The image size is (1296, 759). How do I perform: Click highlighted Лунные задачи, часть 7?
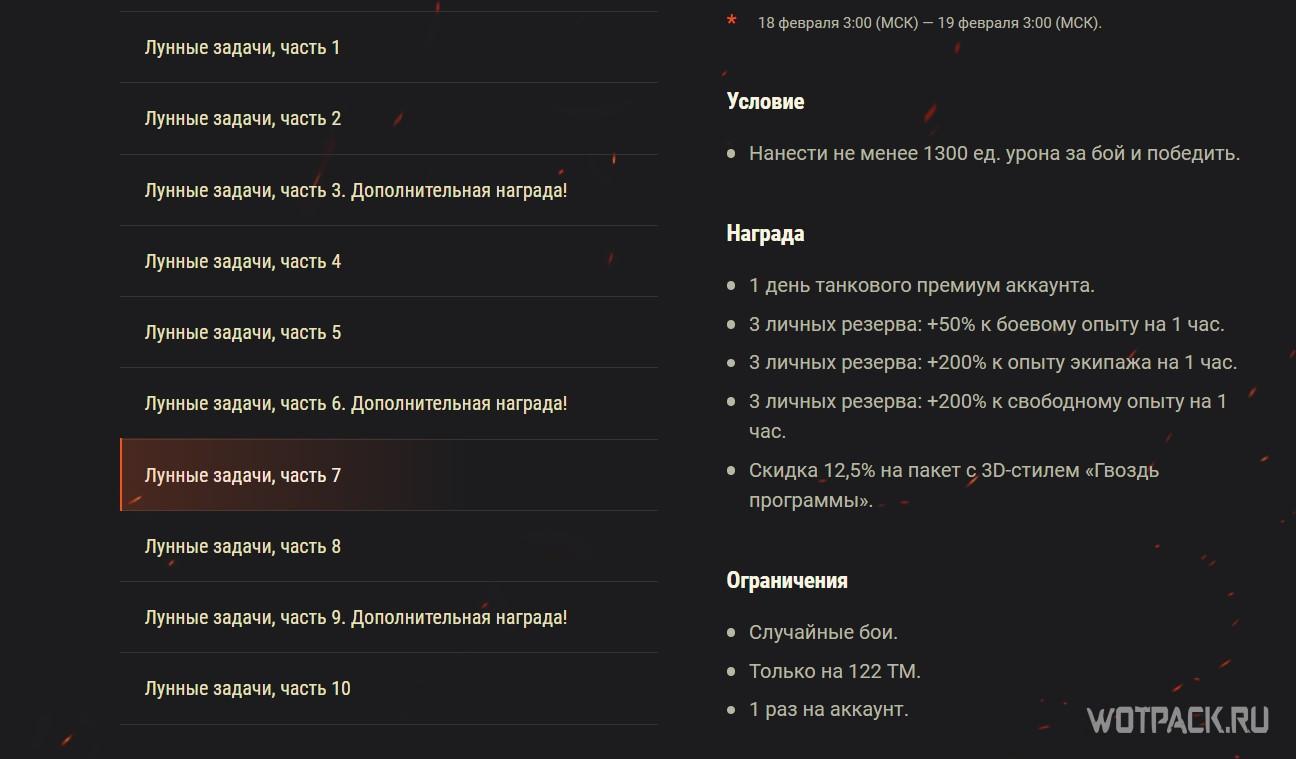tap(388, 475)
